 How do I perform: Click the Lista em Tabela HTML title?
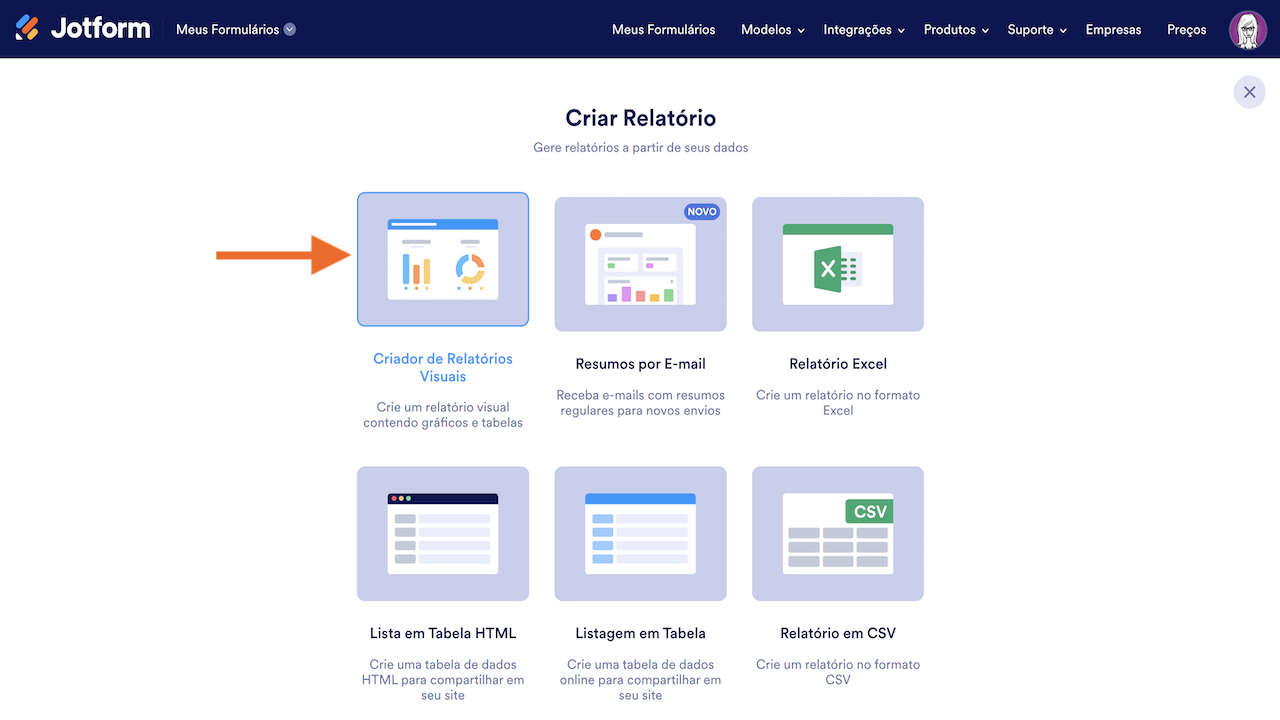click(443, 633)
